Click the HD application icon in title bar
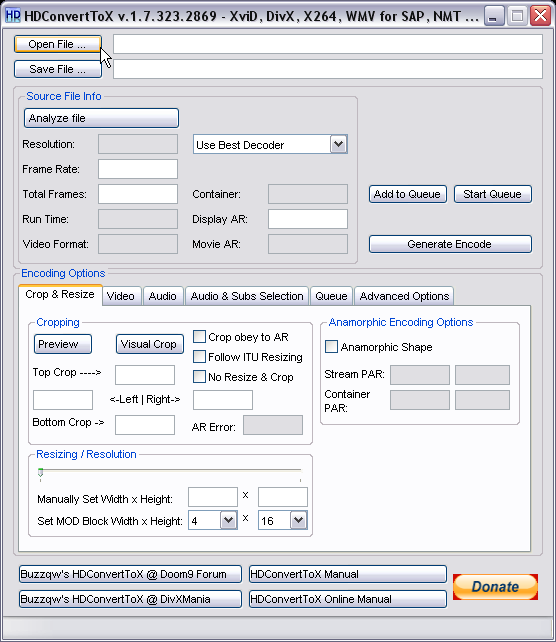Image resolution: width=556 pixels, height=642 pixels. (13, 16)
